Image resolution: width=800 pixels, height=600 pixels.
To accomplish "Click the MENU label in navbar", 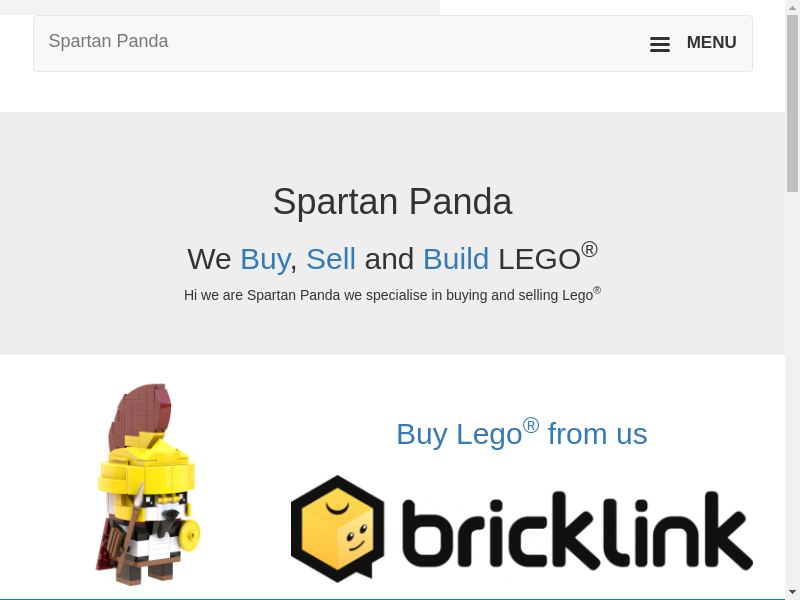I will [711, 42].
